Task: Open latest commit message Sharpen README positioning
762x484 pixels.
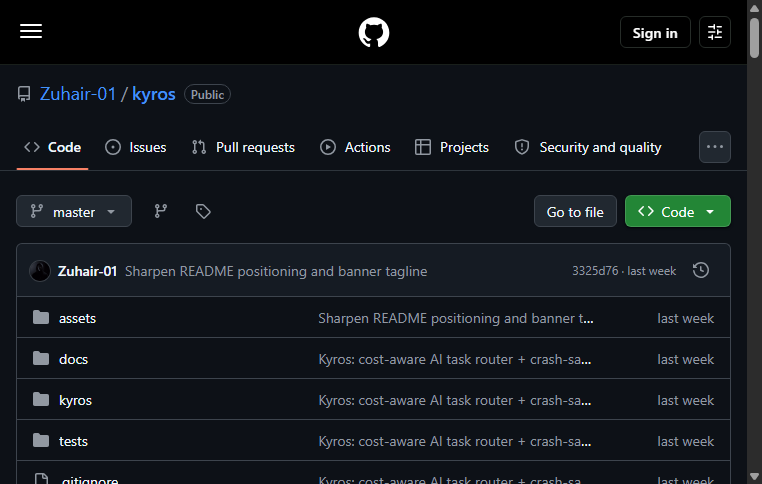Action: click(x=276, y=271)
